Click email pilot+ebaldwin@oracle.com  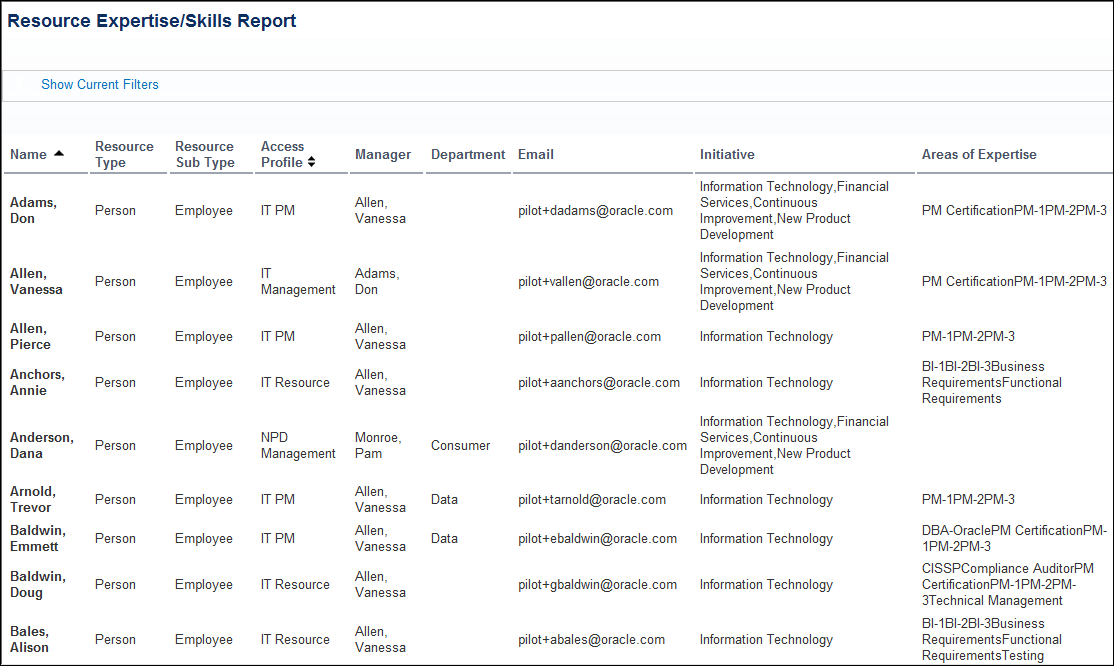tap(597, 539)
